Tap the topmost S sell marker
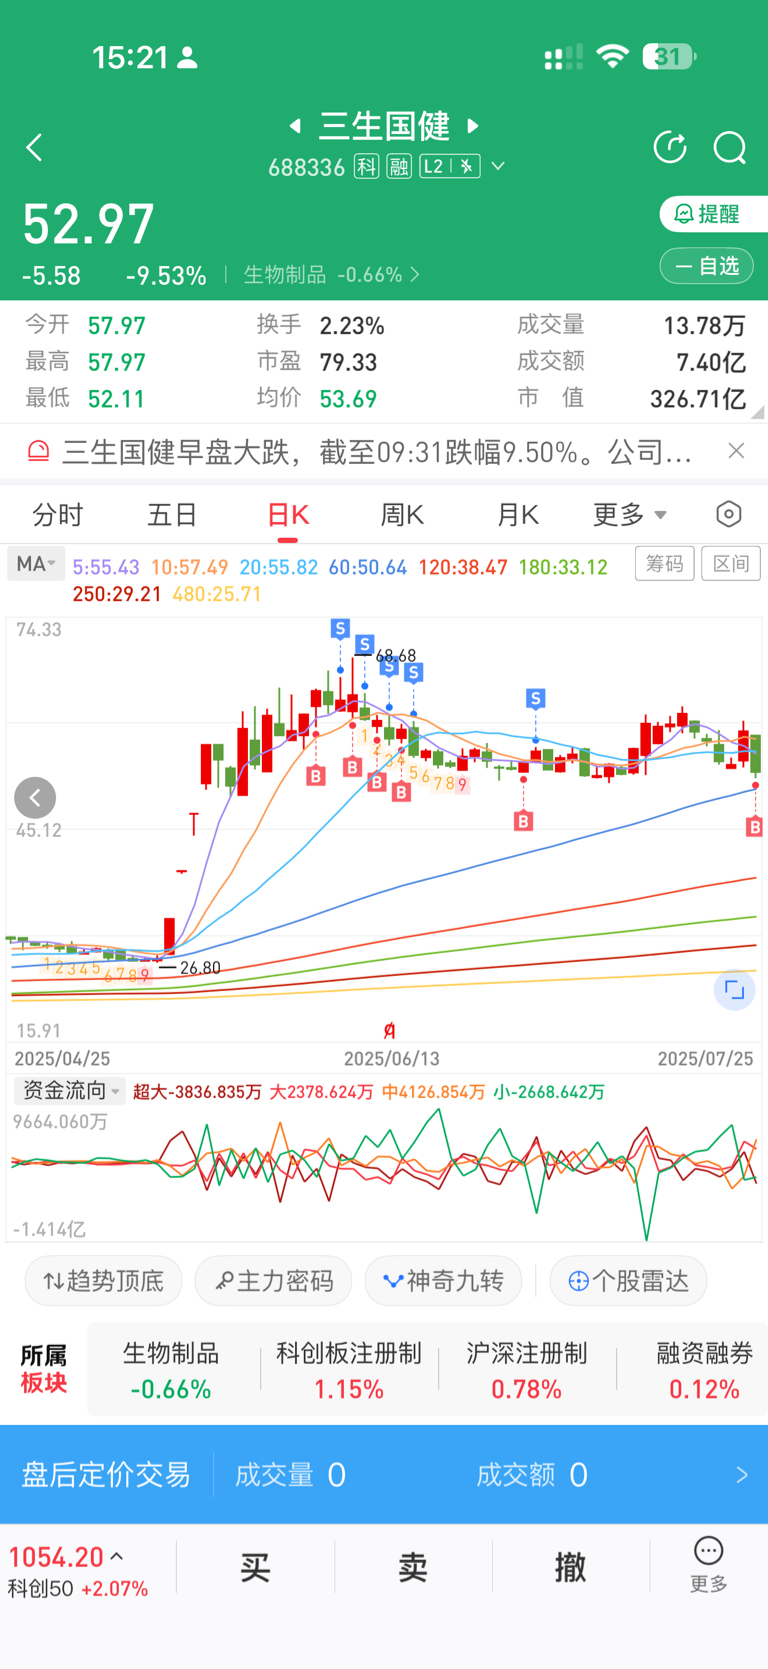 pos(340,628)
